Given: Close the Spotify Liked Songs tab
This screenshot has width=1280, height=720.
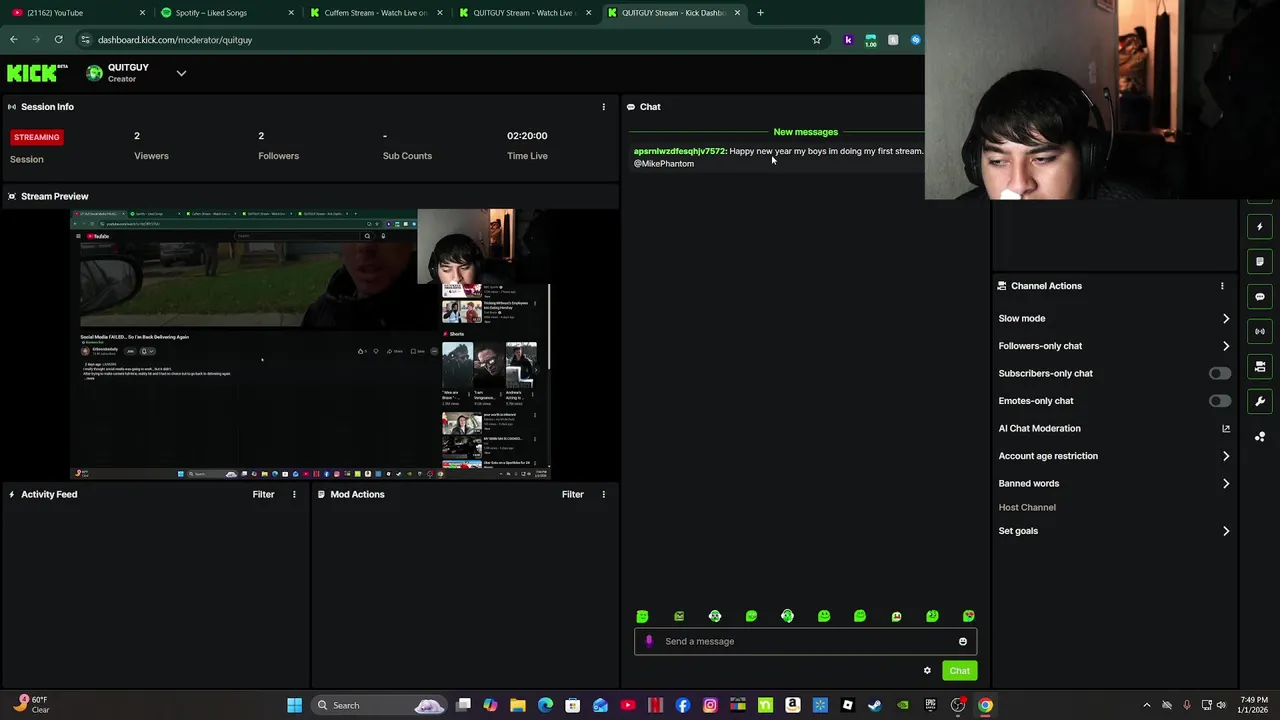Looking at the screenshot, I should (291, 13).
